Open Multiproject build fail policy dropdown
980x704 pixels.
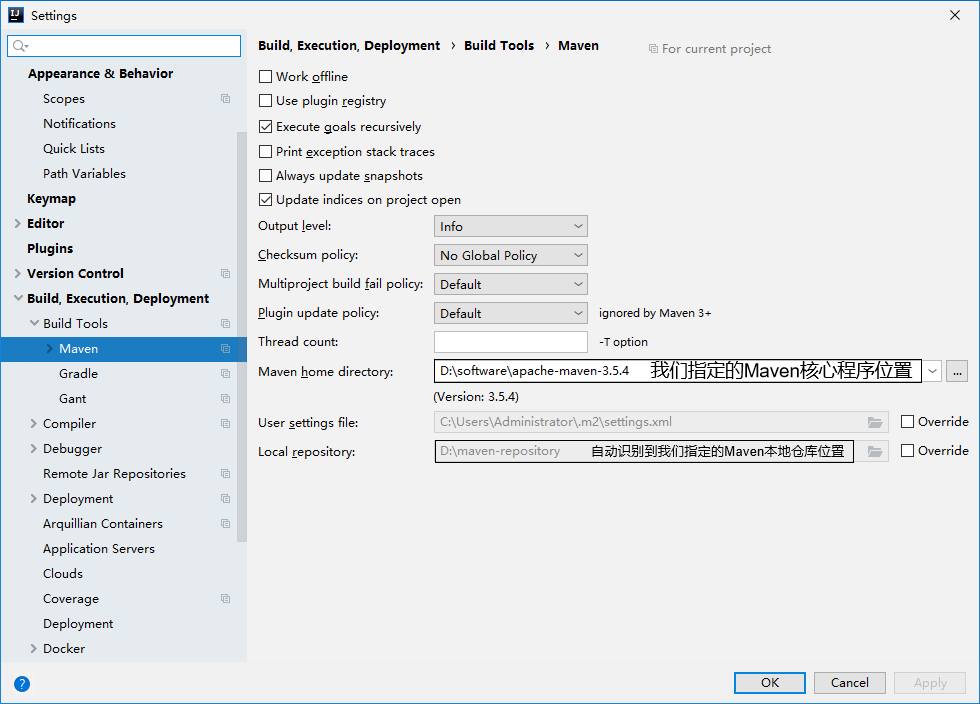coord(511,284)
